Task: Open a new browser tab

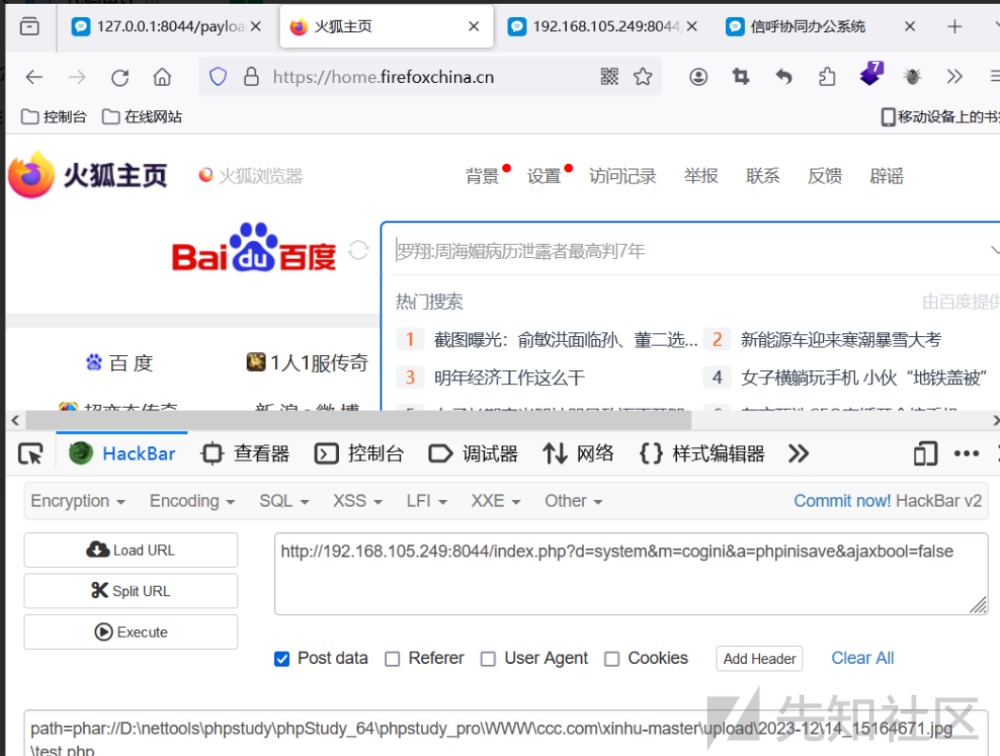Action: pyautogui.click(x=954, y=26)
